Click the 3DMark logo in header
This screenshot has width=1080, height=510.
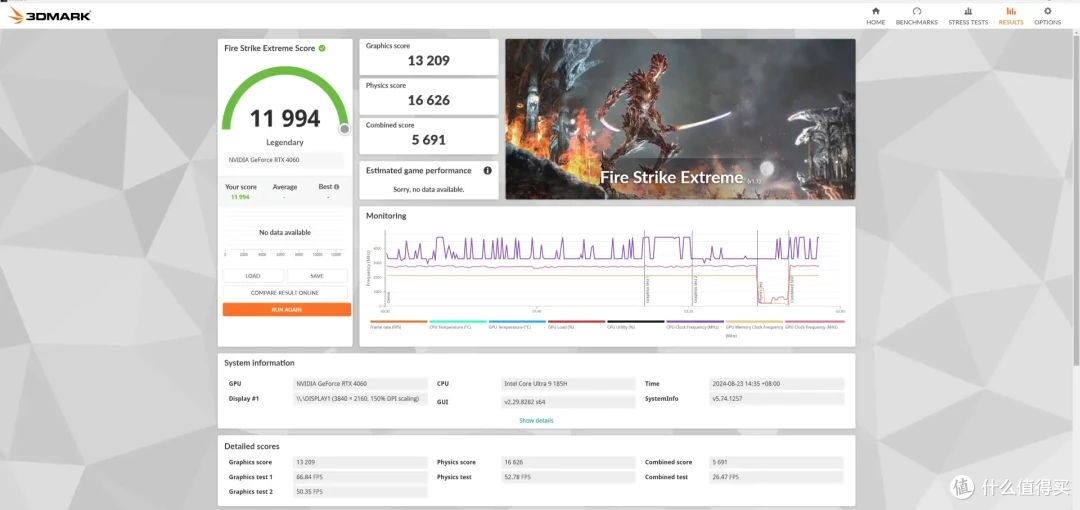pyautogui.click(x=50, y=15)
